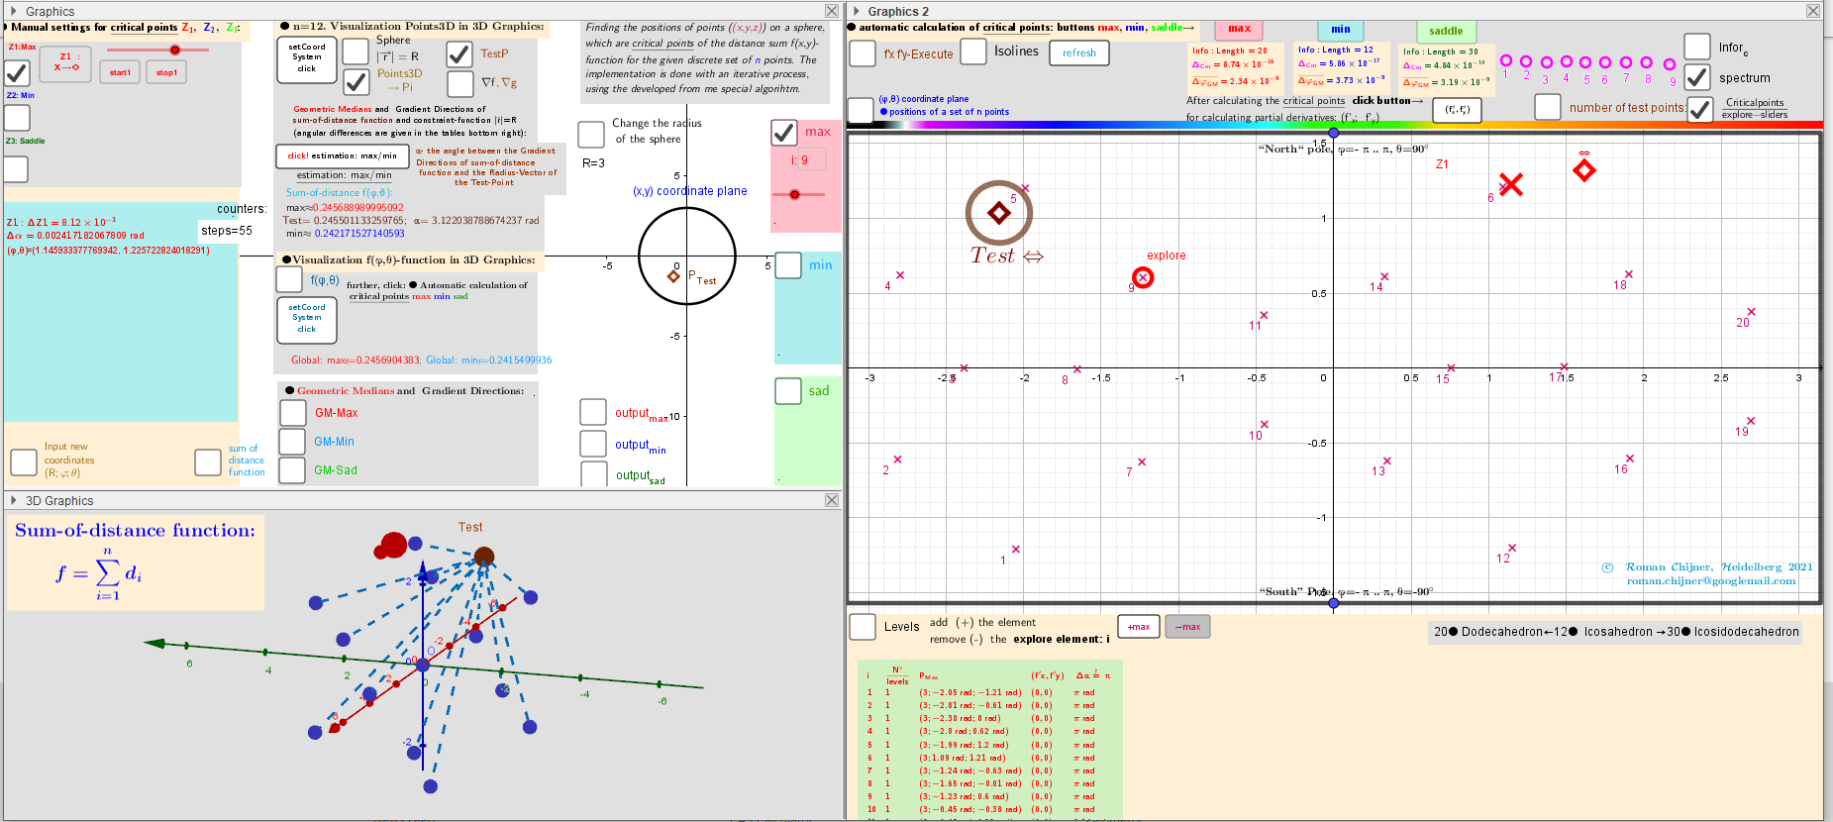Enable the Z2: Min checkbox
The image size is (1833, 822).
pyautogui.click(x=17, y=118)
